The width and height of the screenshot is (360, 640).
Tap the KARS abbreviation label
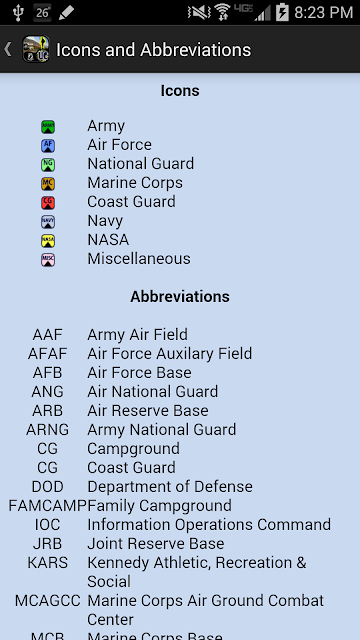pyautogui.click(x=48, y=562)
